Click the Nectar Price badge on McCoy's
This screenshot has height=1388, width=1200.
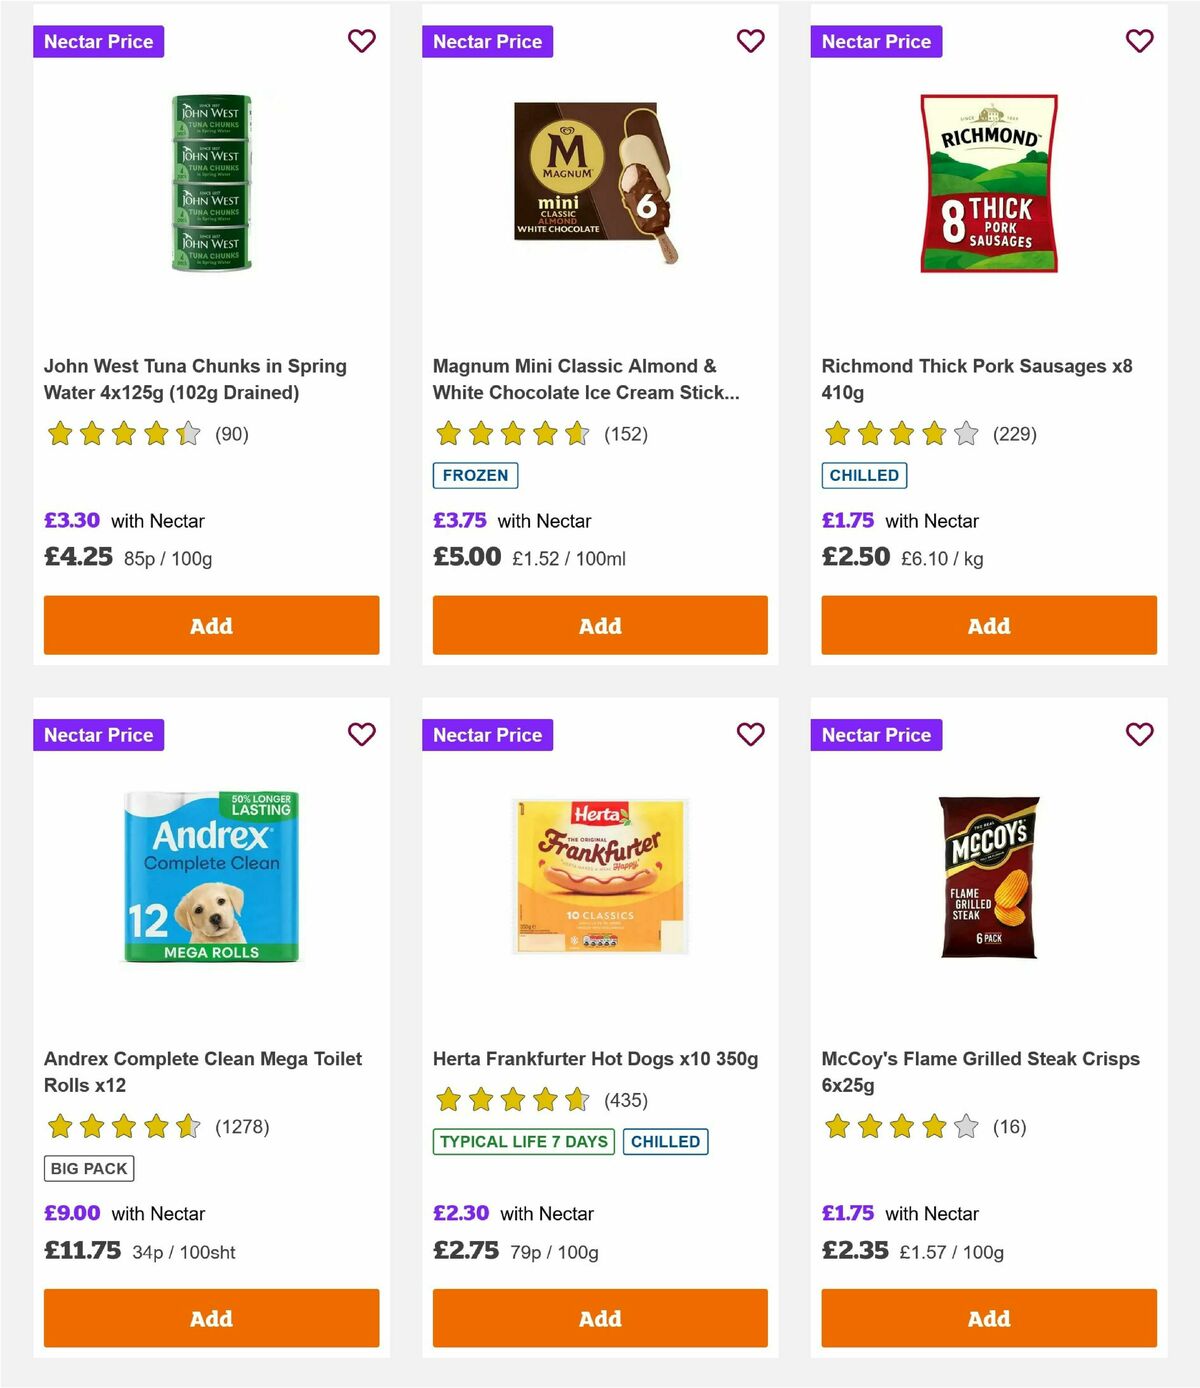coord(876,734)
